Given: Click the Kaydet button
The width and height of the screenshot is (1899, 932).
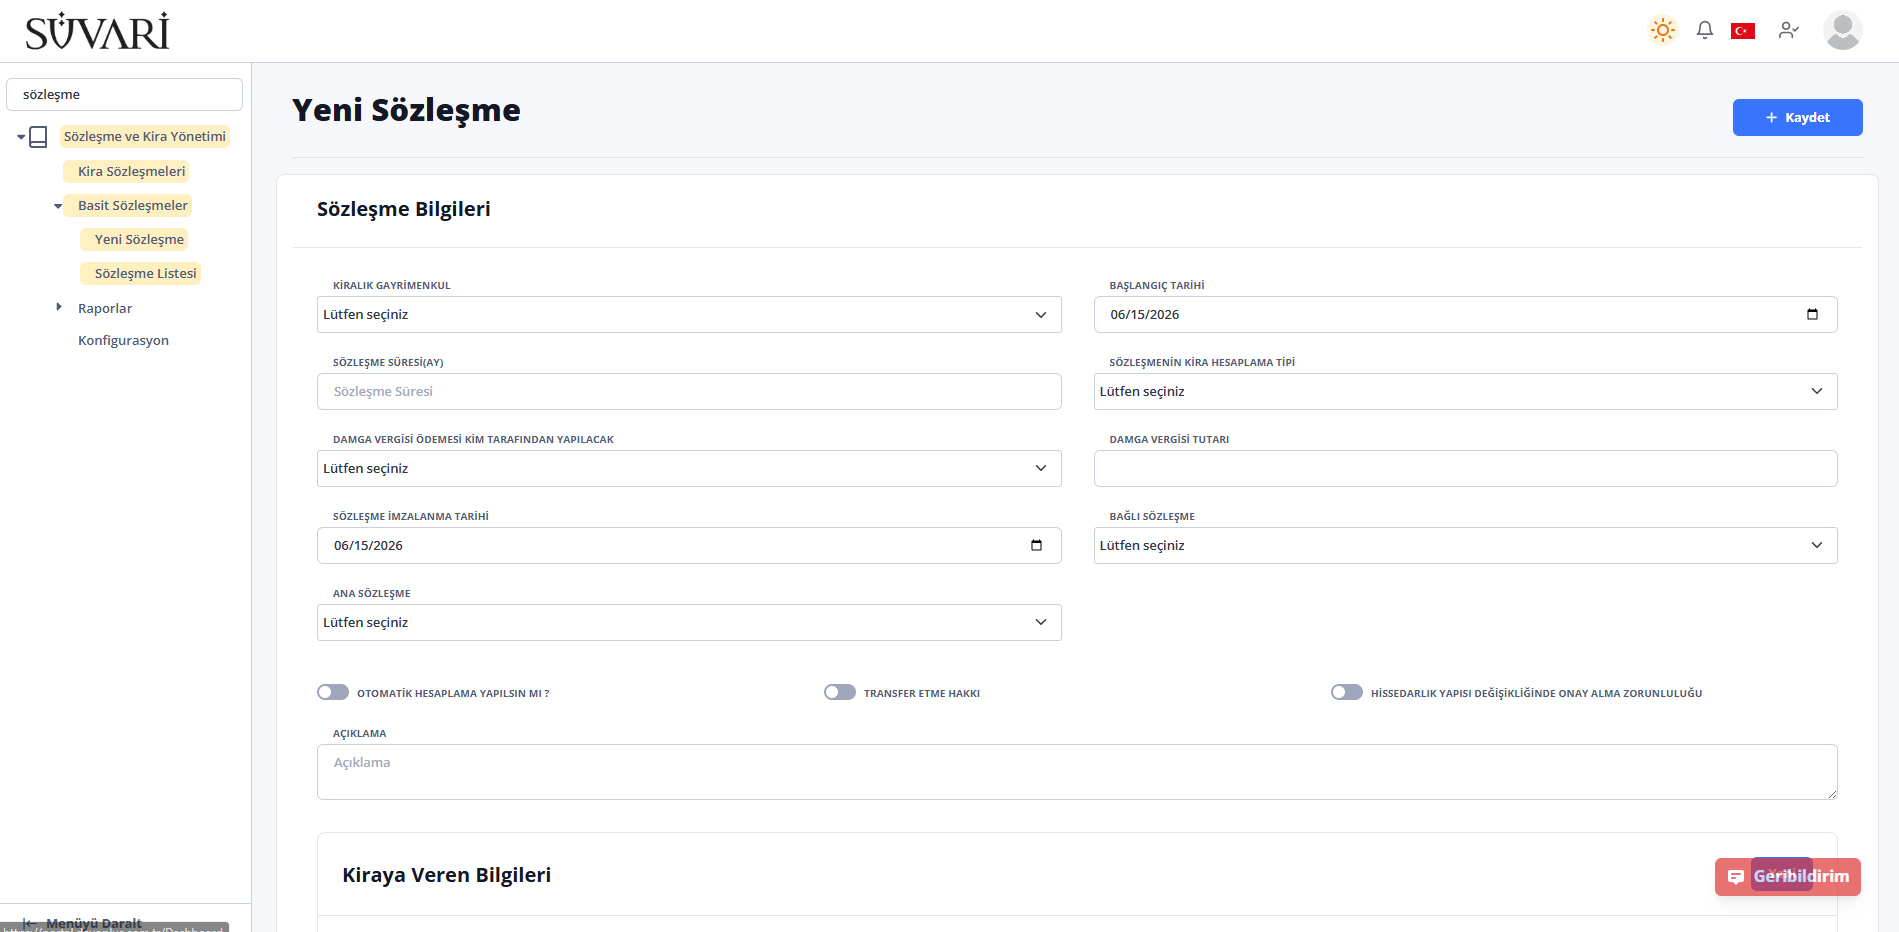Looking at the screenshot, I should click(x=1797, y=117).
